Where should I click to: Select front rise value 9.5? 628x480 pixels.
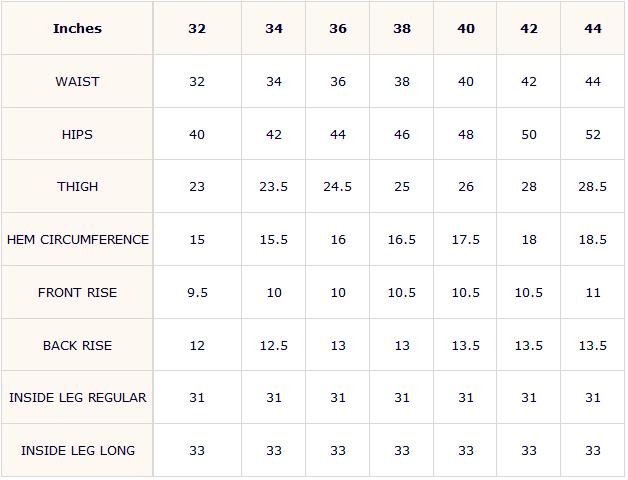[197, 292]
